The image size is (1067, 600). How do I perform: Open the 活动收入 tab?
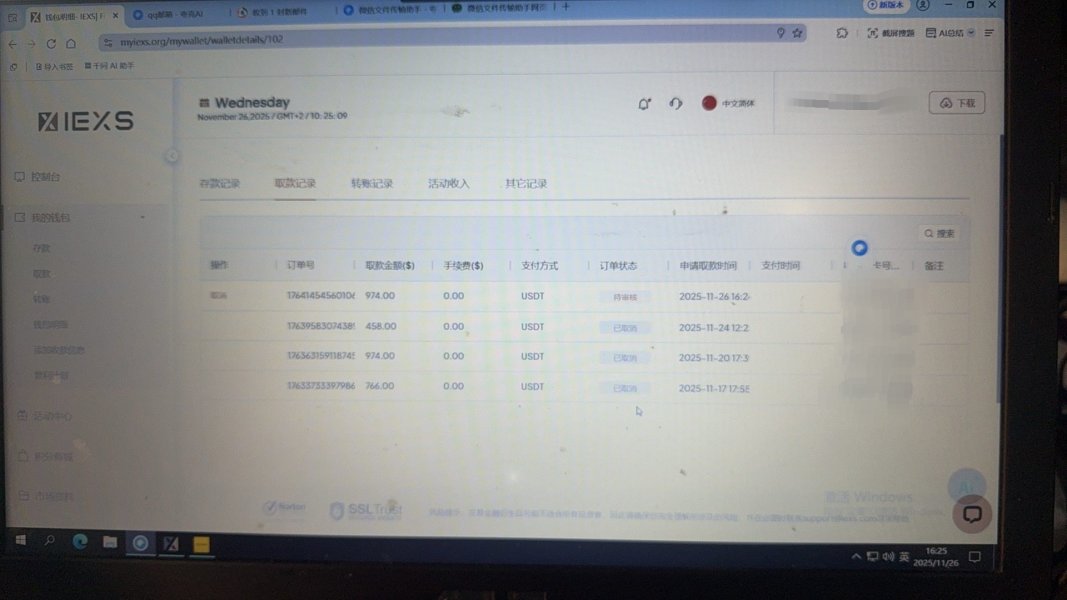coord(448,184)
